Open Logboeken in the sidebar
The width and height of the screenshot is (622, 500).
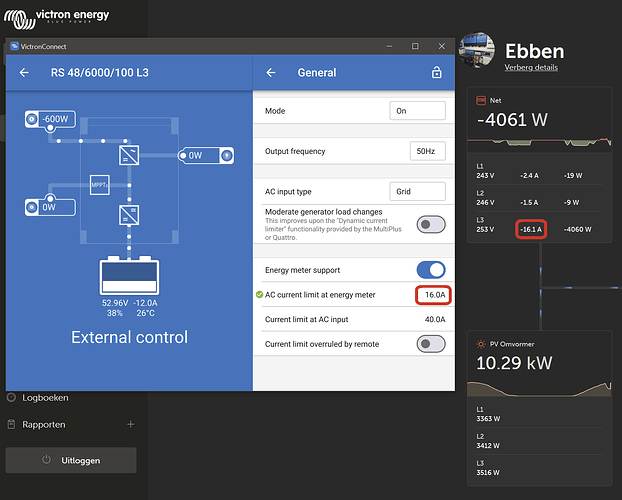(45, 398)
